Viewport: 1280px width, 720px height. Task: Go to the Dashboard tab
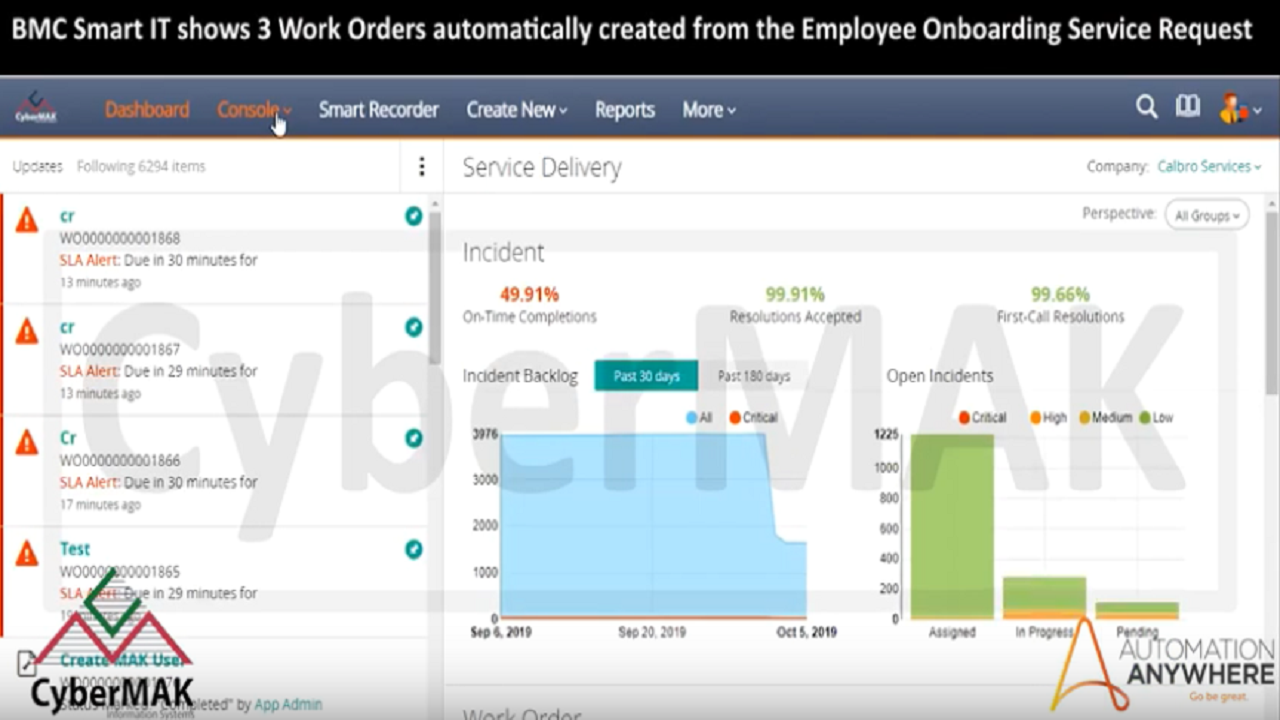tap(147, 110)
